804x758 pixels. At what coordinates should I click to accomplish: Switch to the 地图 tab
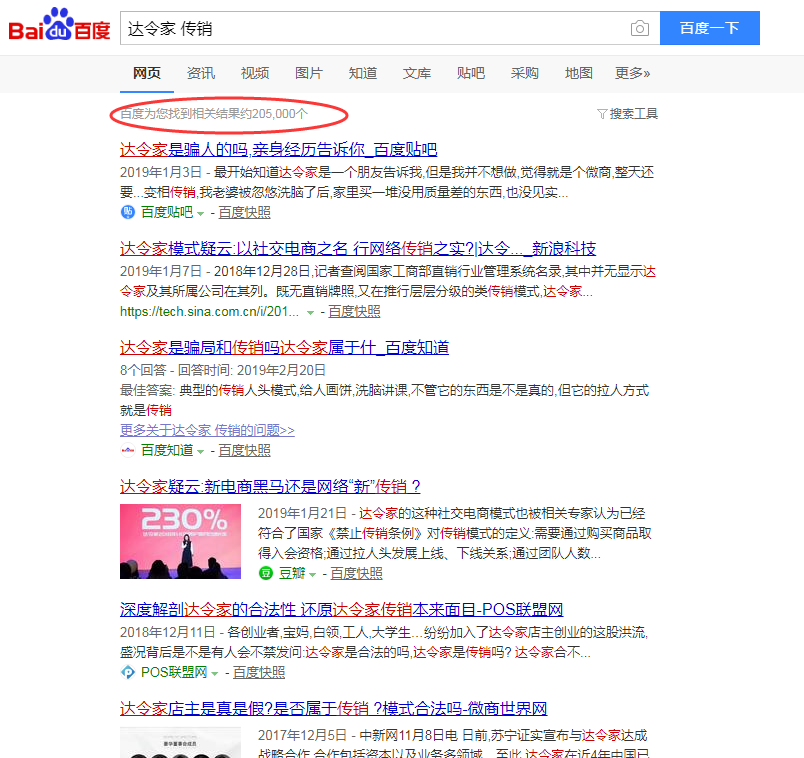(579, 73)
